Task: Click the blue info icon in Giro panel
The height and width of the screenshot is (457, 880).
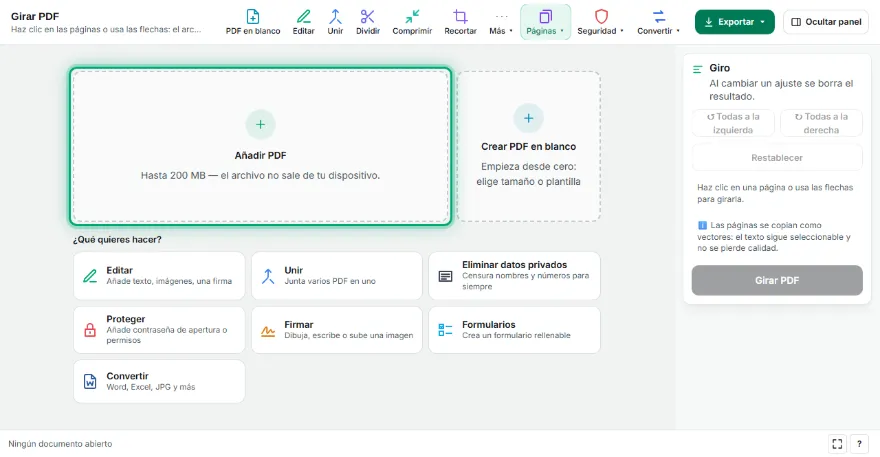Action: coord(702,225)
